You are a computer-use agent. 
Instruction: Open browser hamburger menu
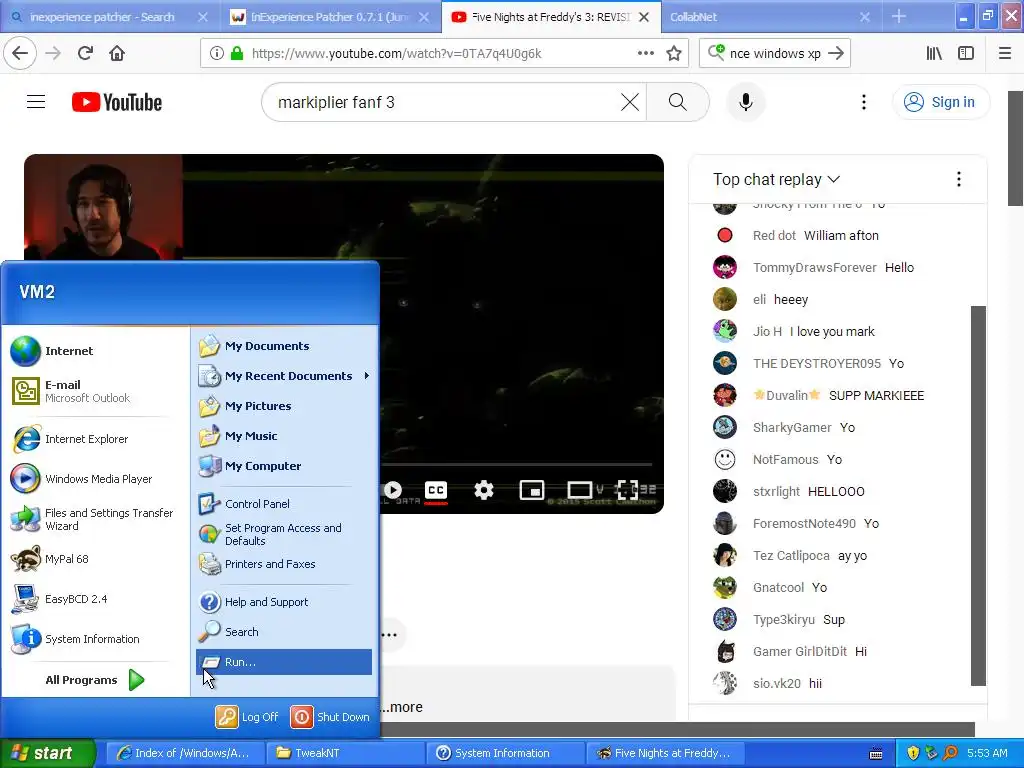coord(1005,53)
